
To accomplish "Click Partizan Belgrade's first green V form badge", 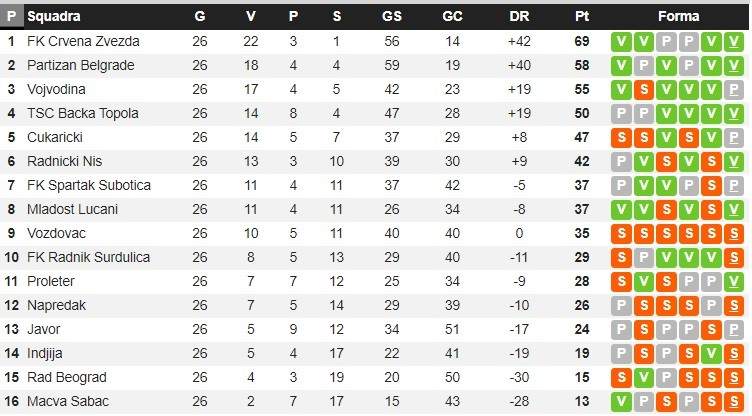I will (621, 66).
